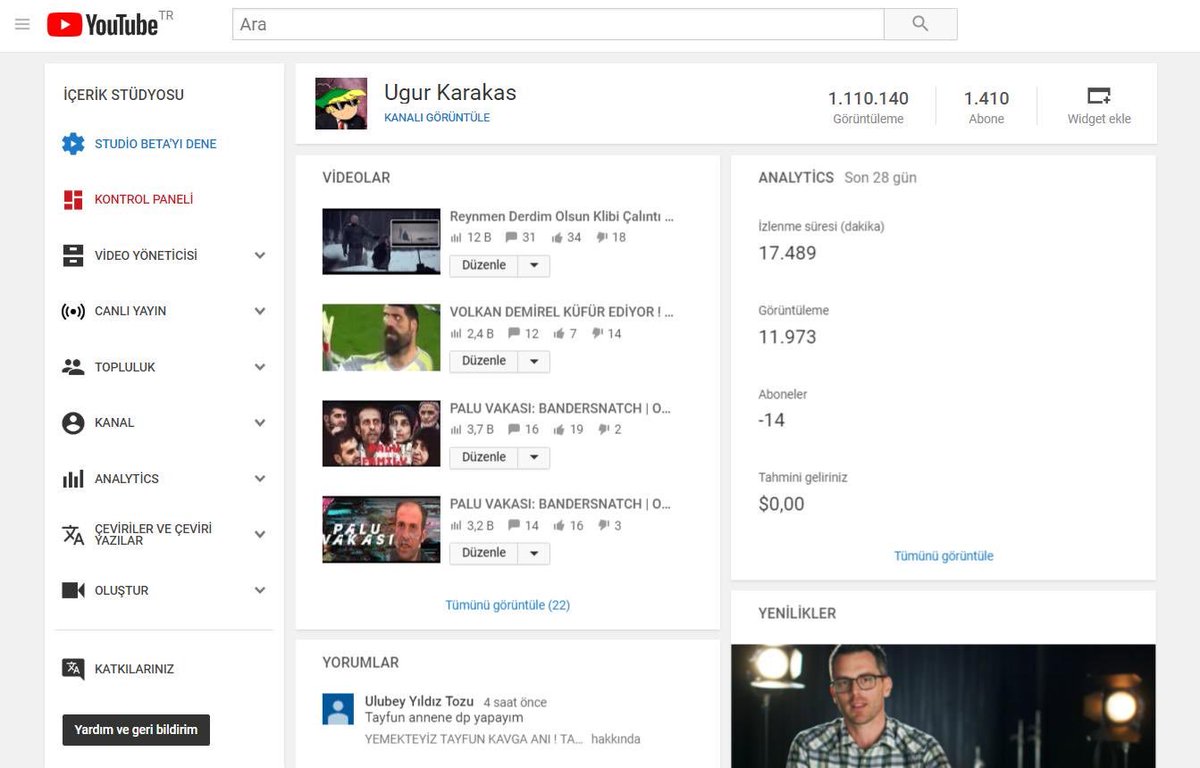Open the hamburger guide menu
Screen dimensions: 1200x768
22,24
